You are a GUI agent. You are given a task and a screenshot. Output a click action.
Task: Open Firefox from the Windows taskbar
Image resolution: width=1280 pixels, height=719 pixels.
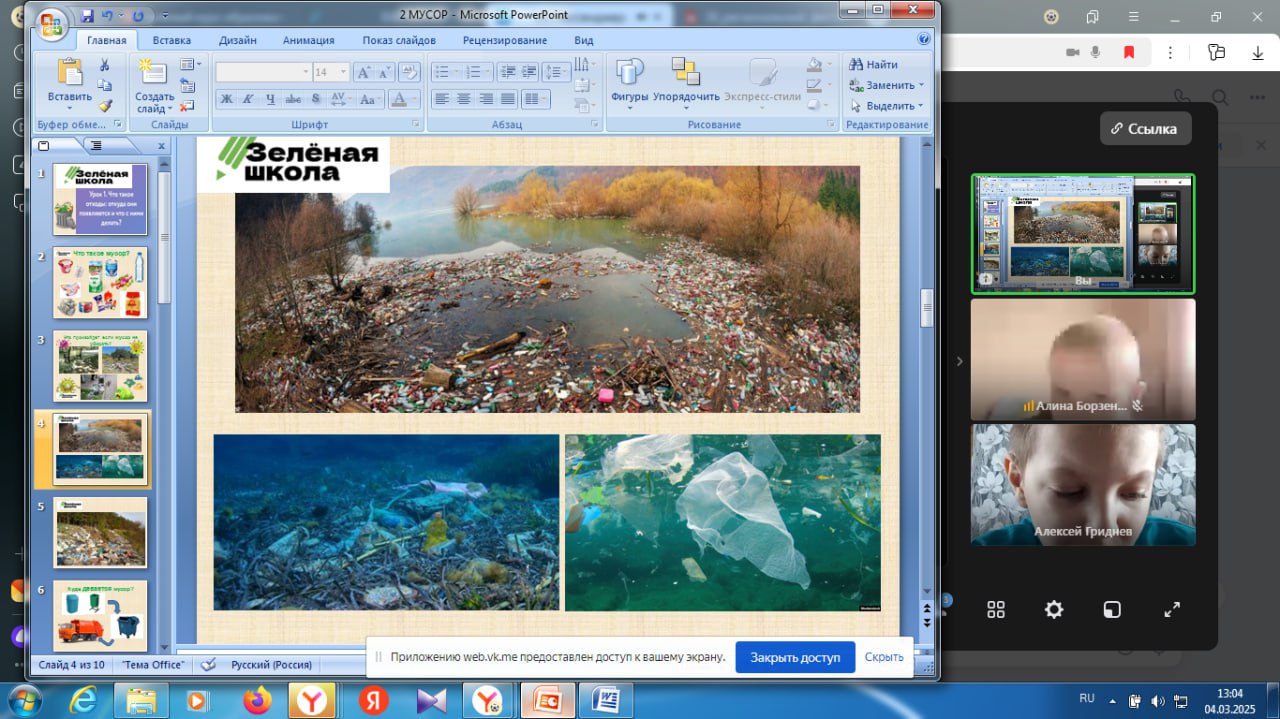(256, 700)
